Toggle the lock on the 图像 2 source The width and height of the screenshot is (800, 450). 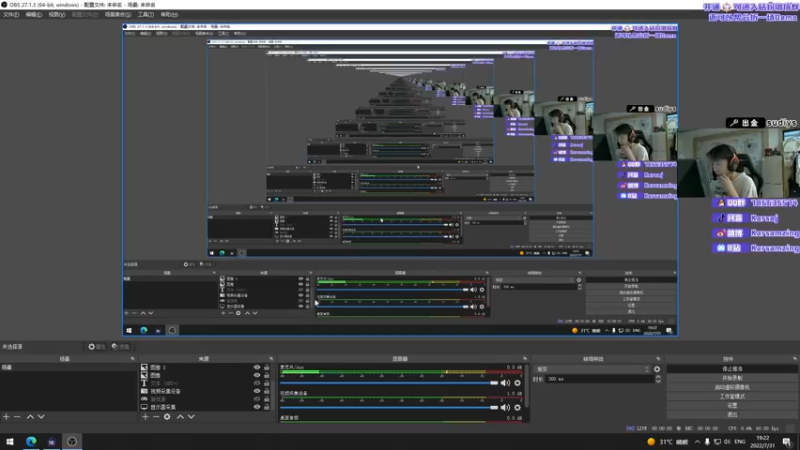coord(266,367)
